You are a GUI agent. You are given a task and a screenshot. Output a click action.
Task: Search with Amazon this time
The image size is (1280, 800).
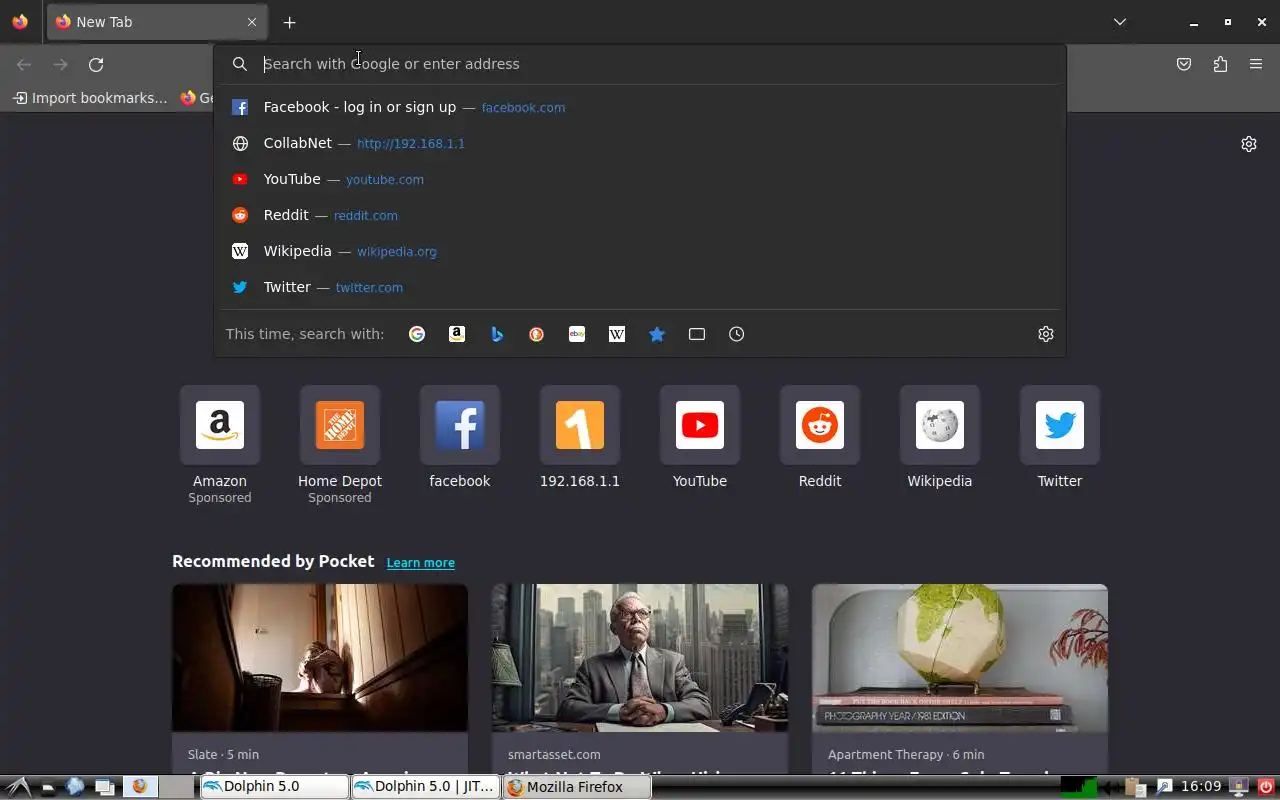coord(457,334)
